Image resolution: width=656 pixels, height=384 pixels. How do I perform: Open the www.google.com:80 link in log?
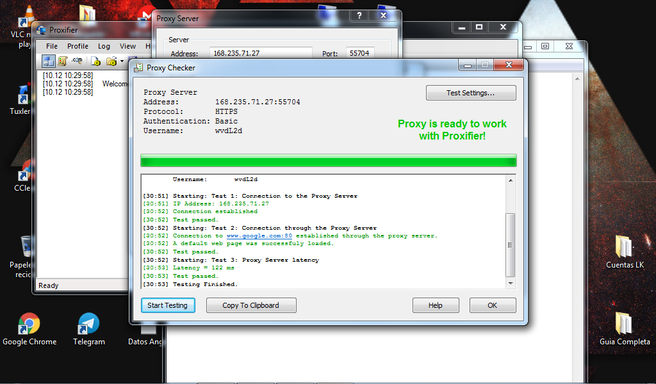pyautogui.click(x=259, y=236)
